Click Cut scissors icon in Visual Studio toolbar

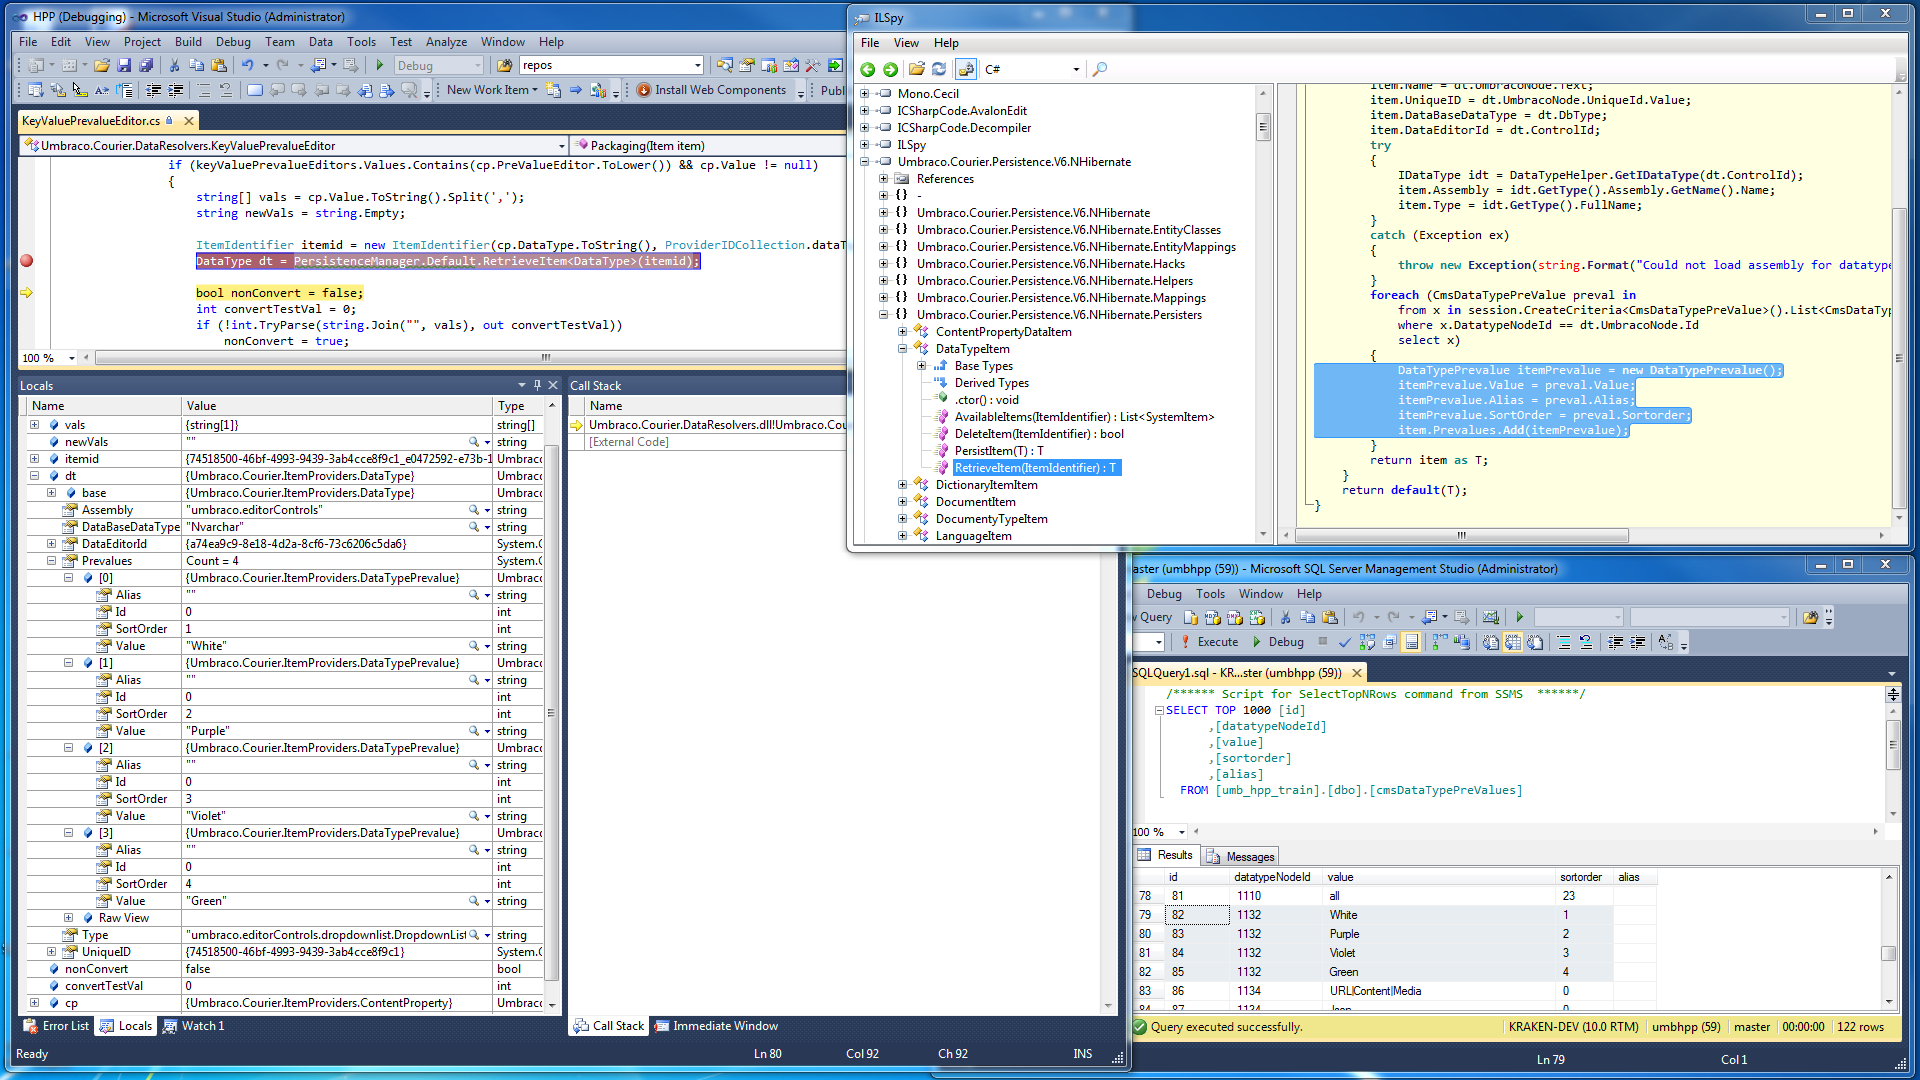(174, 66)
